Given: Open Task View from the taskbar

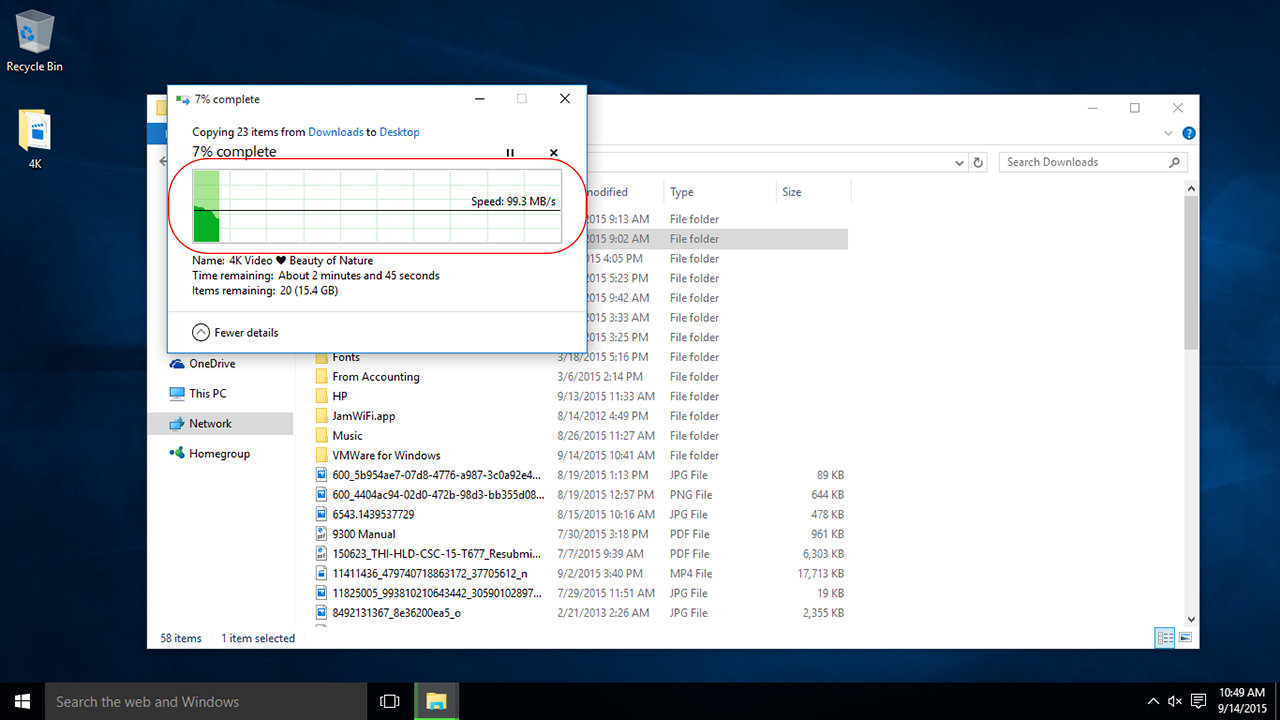Looking at the screenshot, I should [390, 702].
